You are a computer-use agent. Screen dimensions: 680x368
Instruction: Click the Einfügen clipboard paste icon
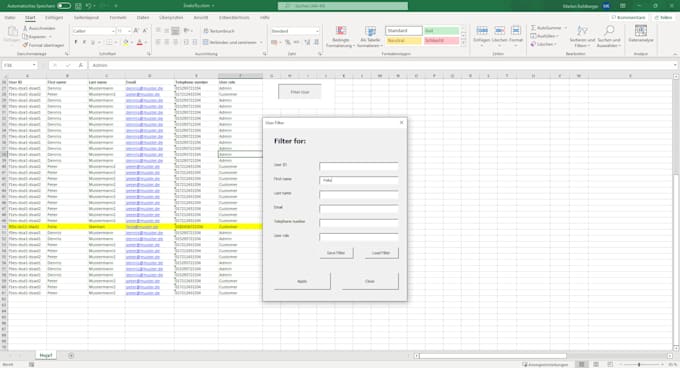click(x=13, y=32)
